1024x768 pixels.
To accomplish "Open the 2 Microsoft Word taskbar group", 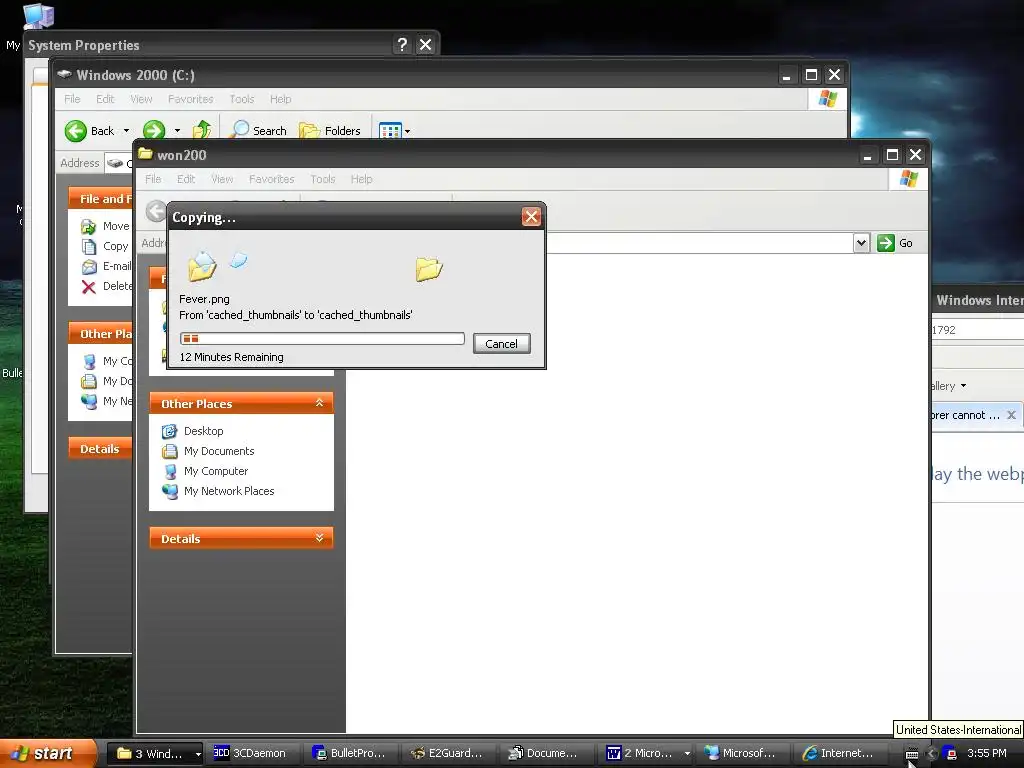I will [647, 754].
